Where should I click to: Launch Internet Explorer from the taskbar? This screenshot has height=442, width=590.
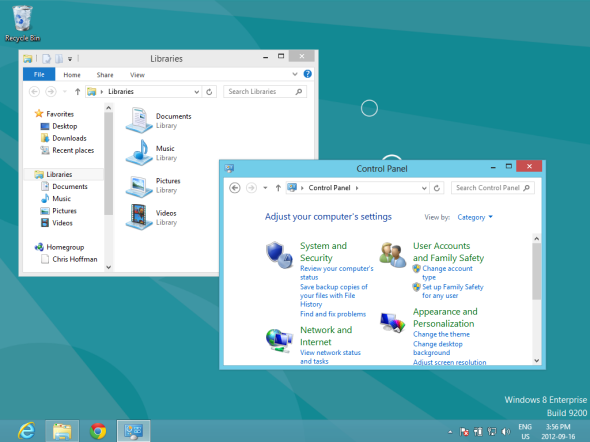click(x=27, y=431)
